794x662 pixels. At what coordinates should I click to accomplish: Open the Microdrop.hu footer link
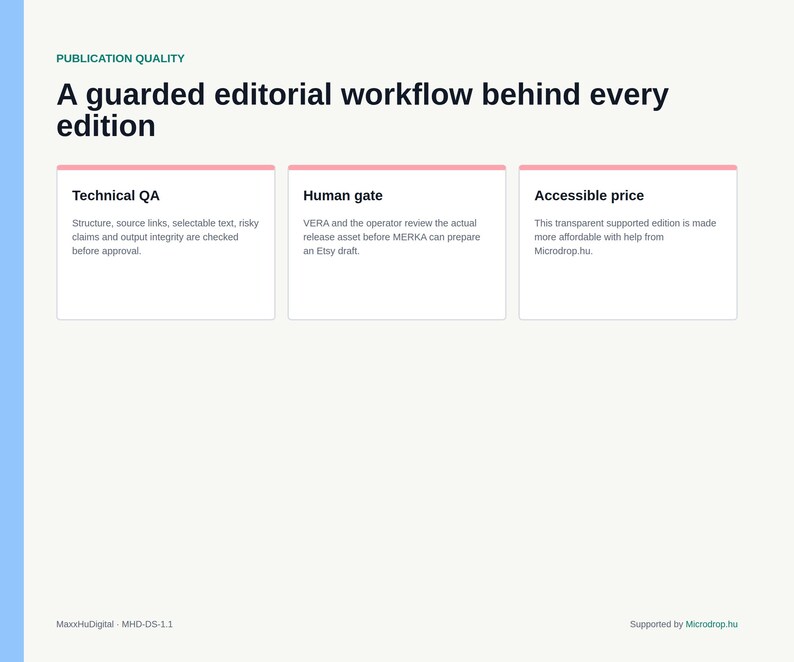click(711, 624)
